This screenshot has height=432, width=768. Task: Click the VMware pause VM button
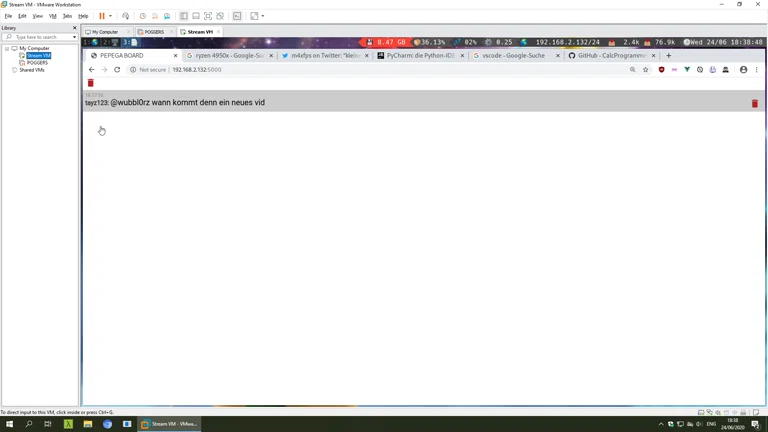click(101, 16)
